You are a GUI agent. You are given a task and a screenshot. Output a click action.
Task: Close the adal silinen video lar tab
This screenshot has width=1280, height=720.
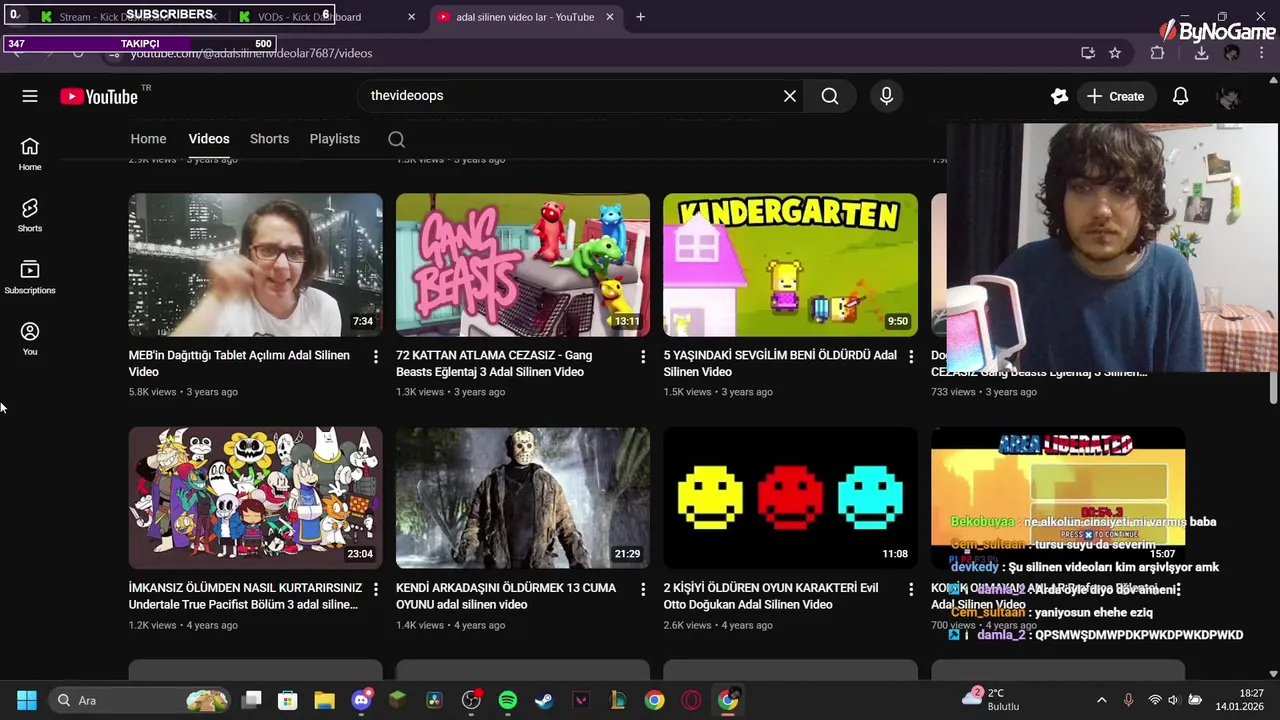(x=610, y=17)
